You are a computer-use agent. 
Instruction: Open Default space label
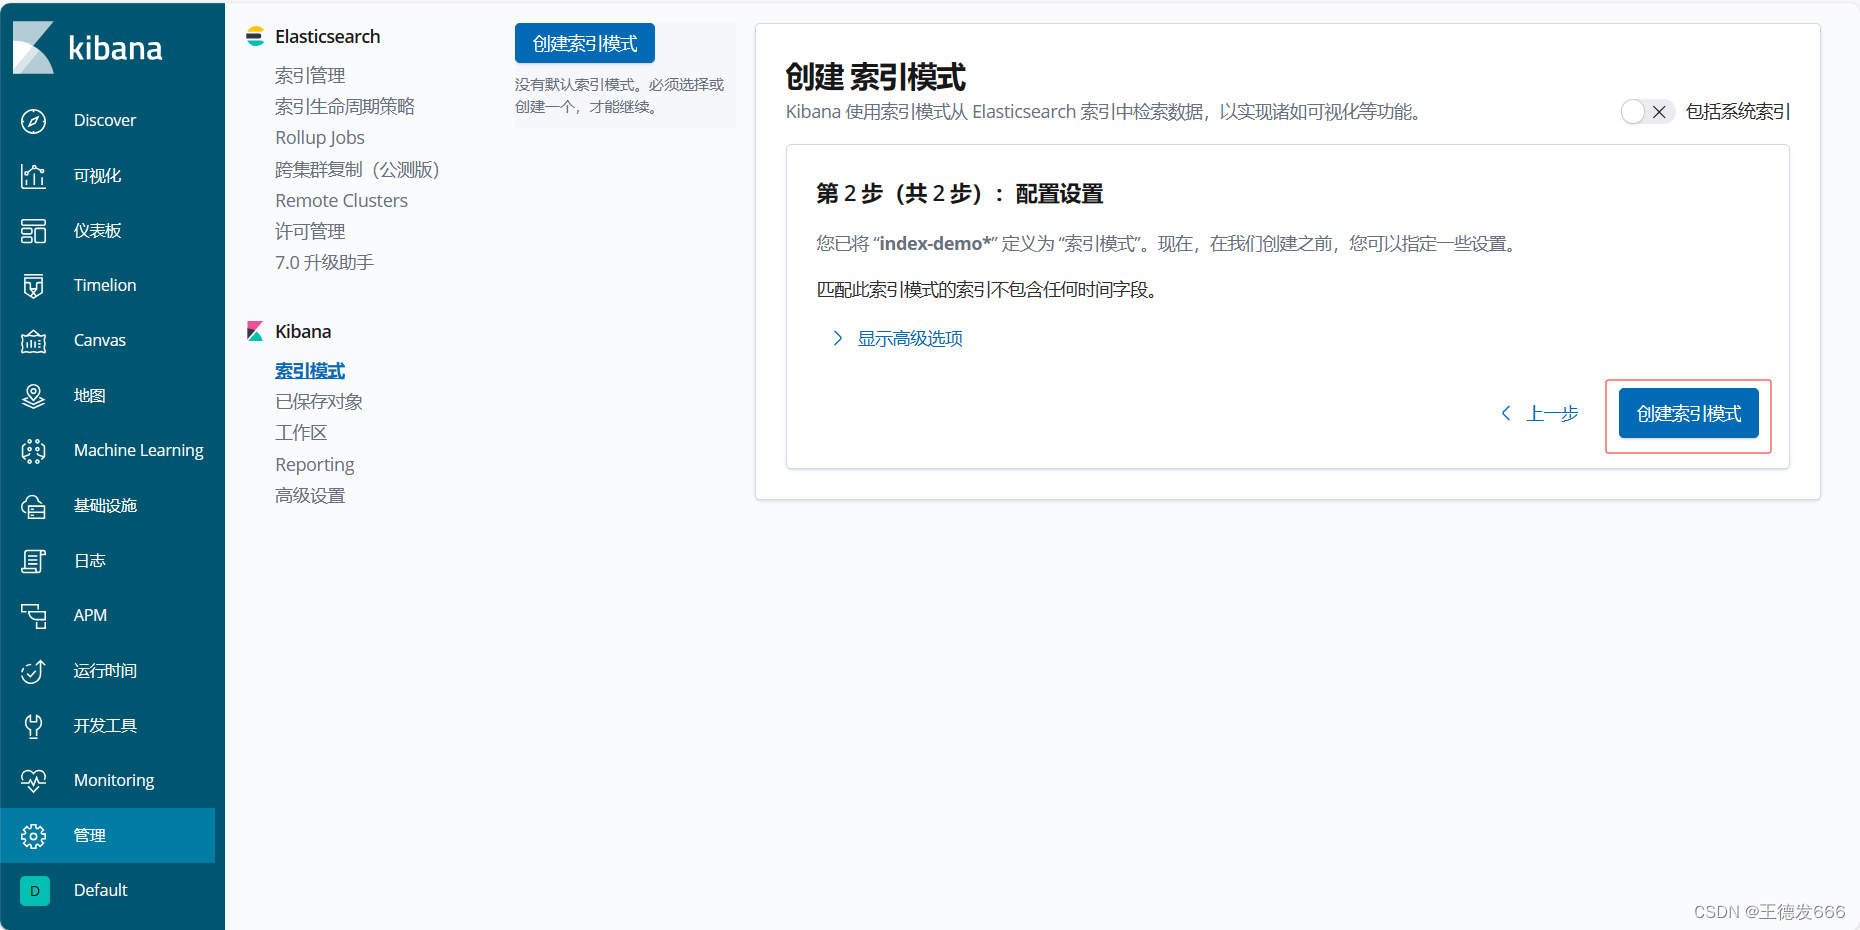click(x=101, y=890)
